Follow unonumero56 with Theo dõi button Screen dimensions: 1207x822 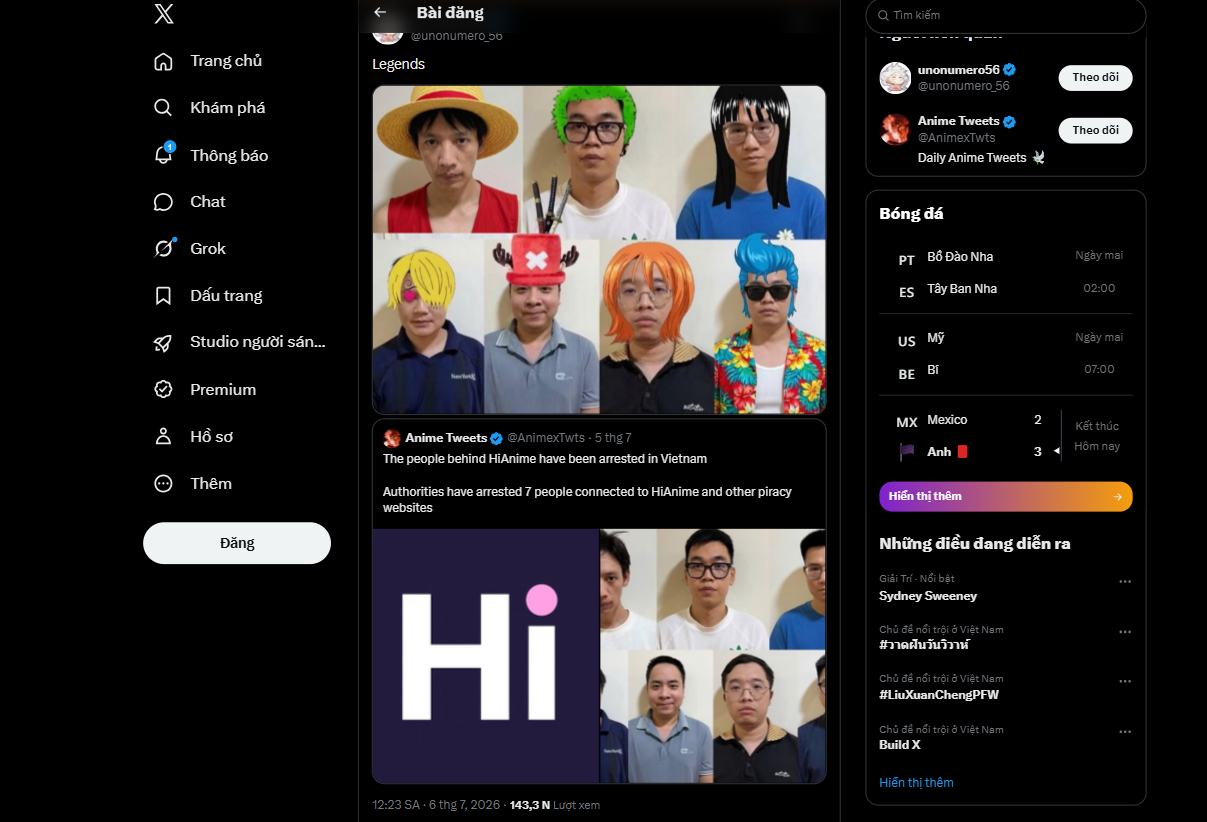(x=1096, y=77)
